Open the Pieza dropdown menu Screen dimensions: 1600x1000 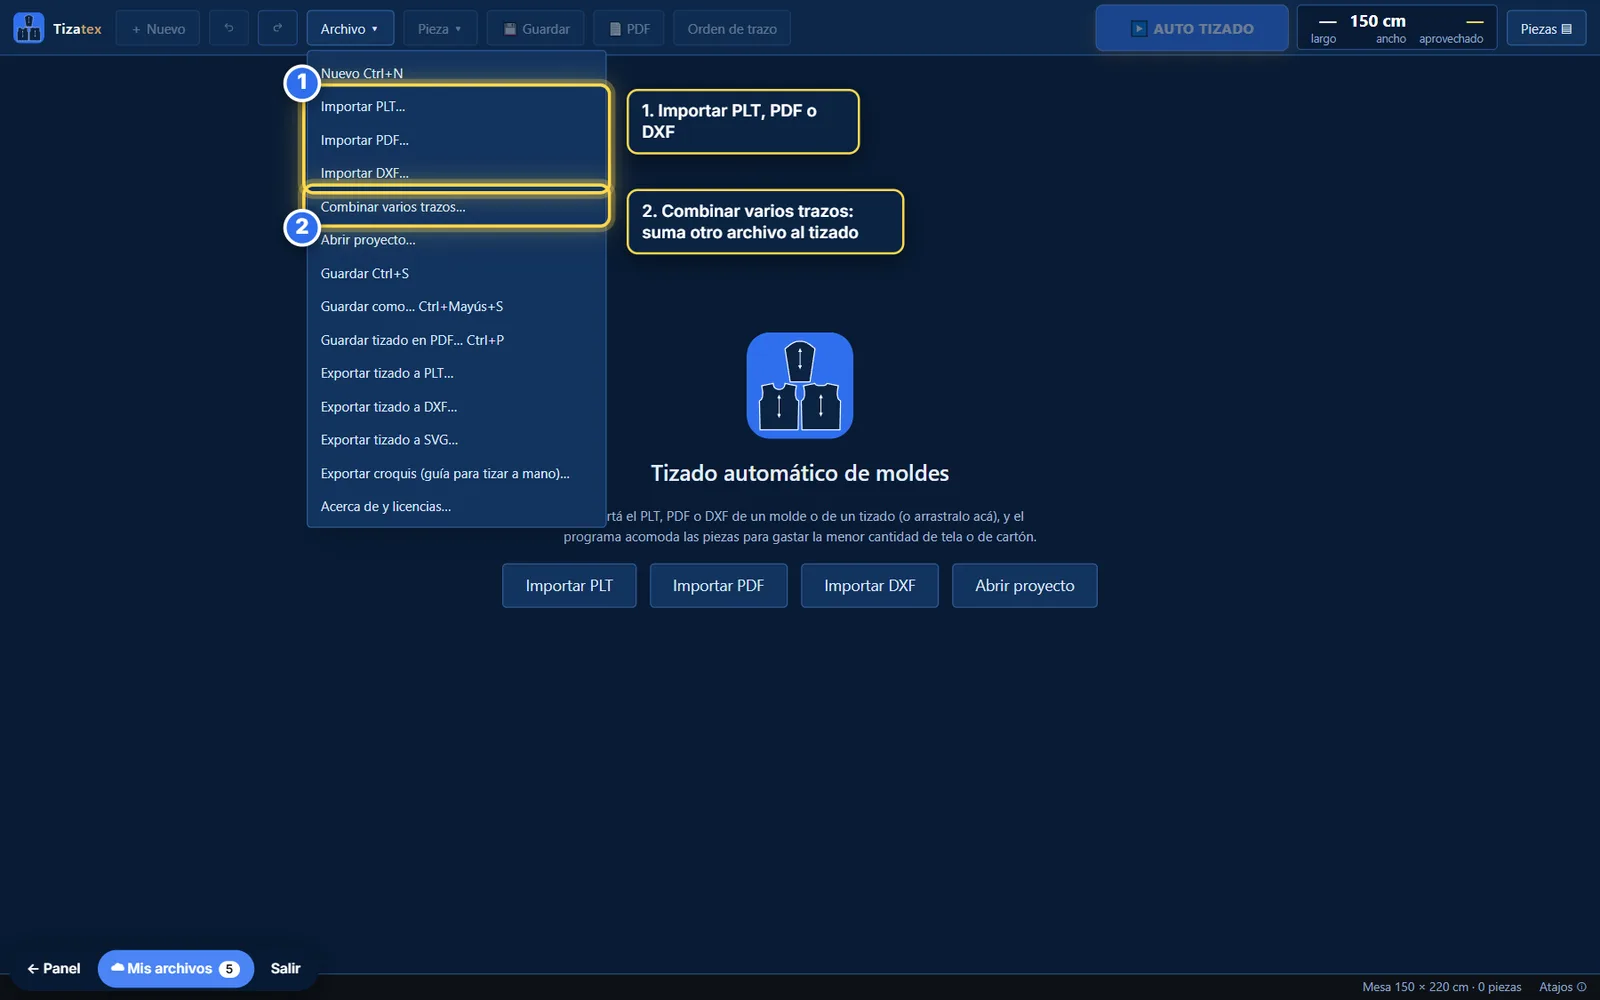click(x=440, y=29)
